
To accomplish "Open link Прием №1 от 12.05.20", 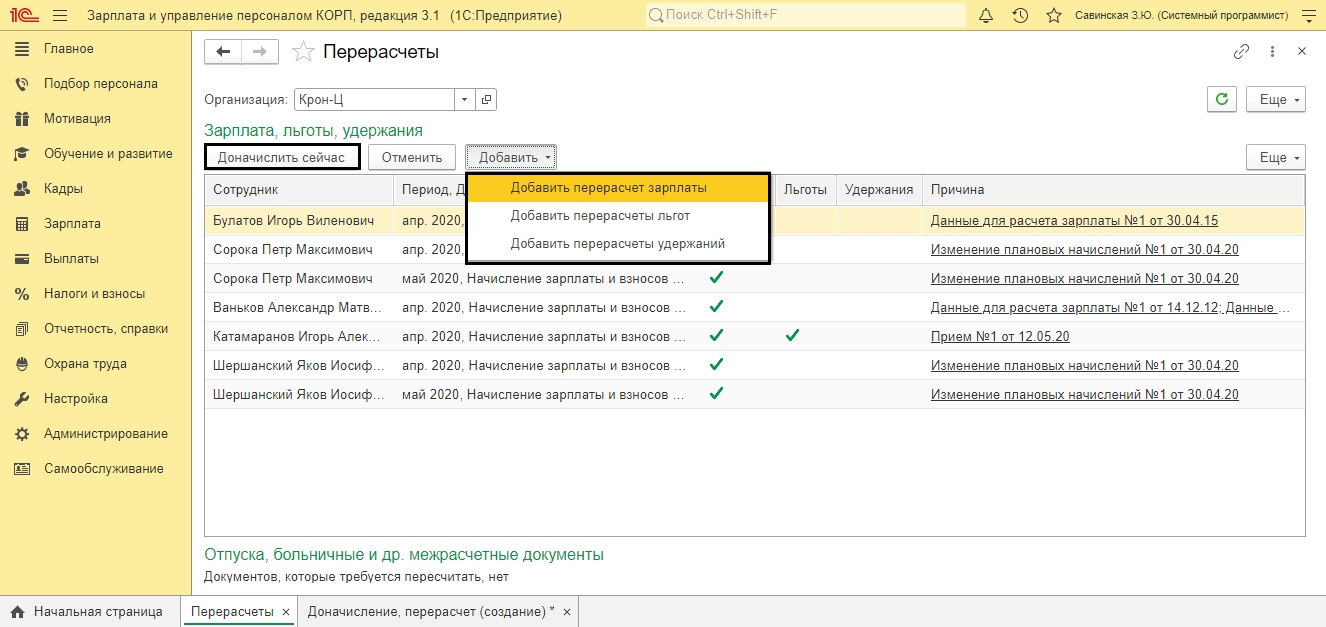I will (x=1000, y=336).
